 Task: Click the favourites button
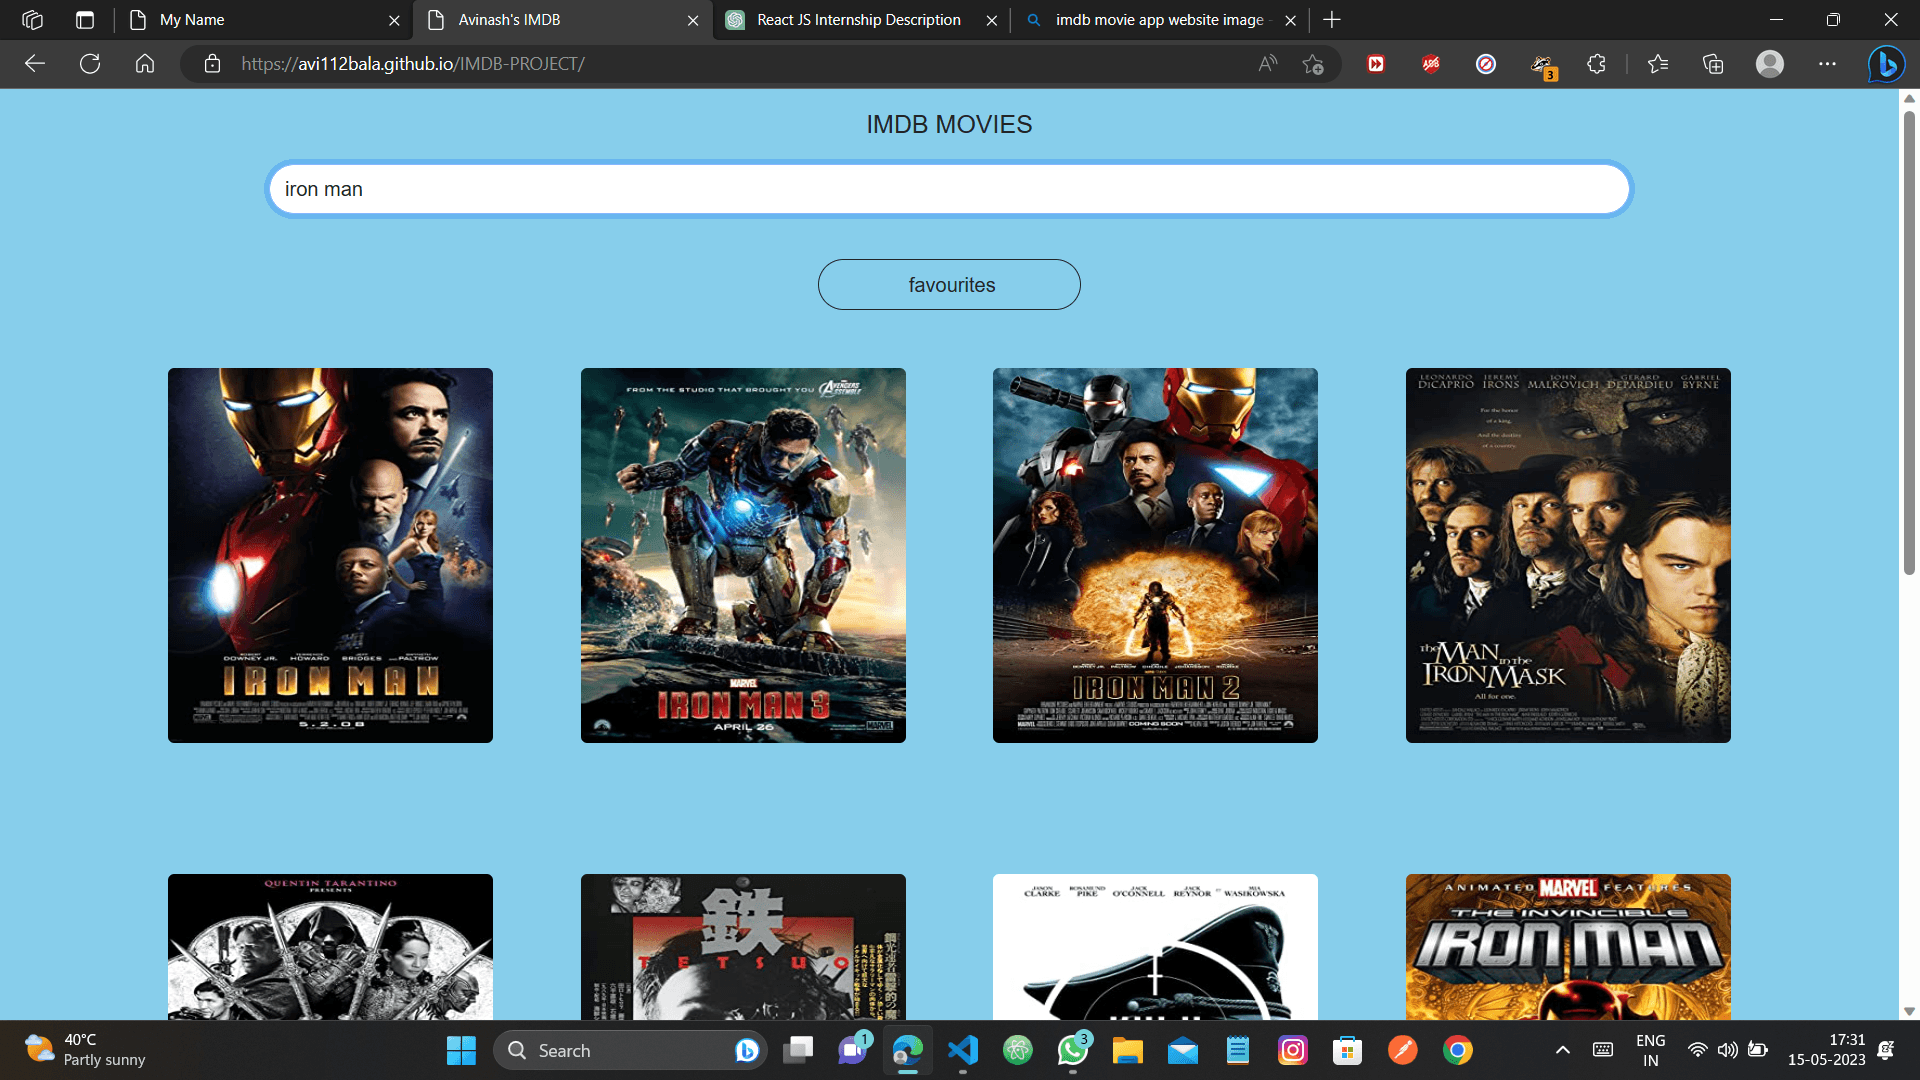point(949,285)
